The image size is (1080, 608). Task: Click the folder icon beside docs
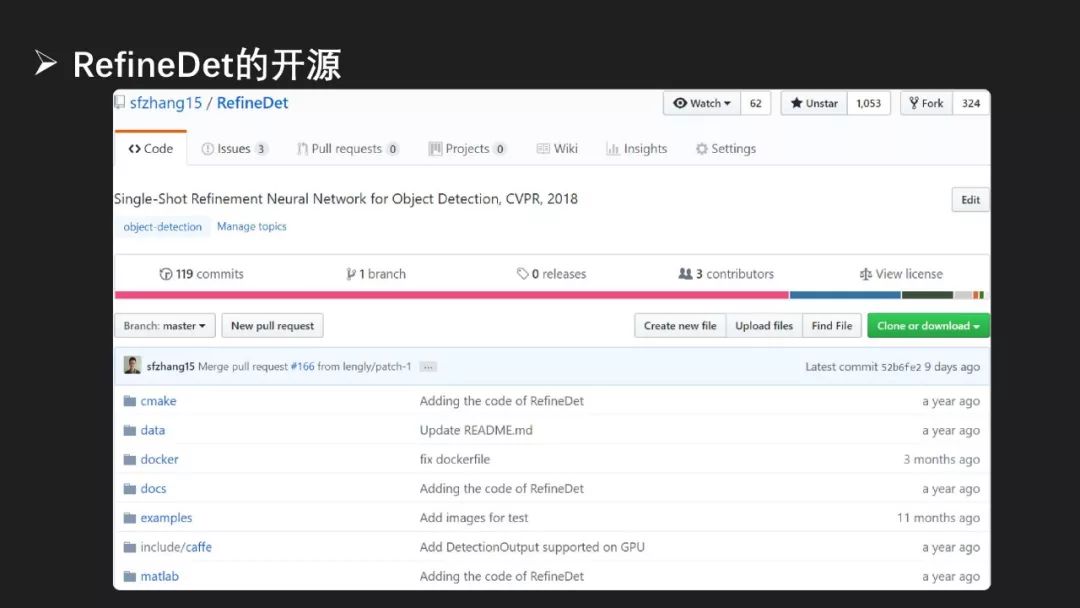pos(129,489)
